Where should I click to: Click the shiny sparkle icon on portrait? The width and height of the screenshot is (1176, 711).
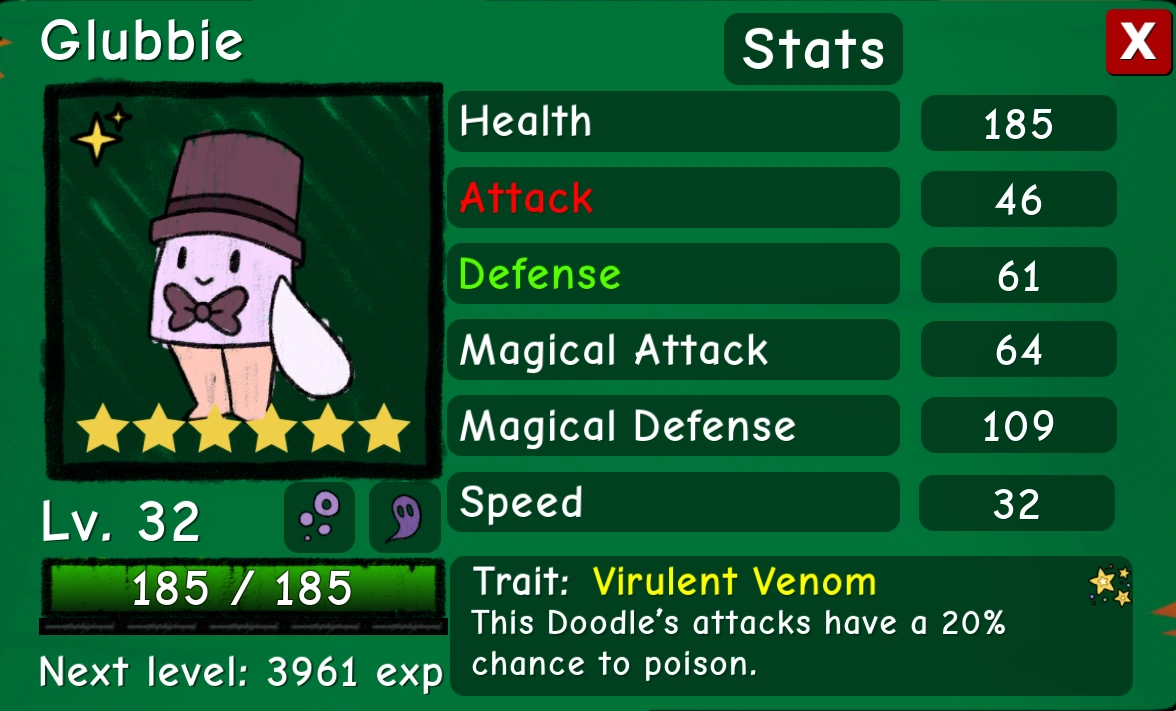coord(100,135)
